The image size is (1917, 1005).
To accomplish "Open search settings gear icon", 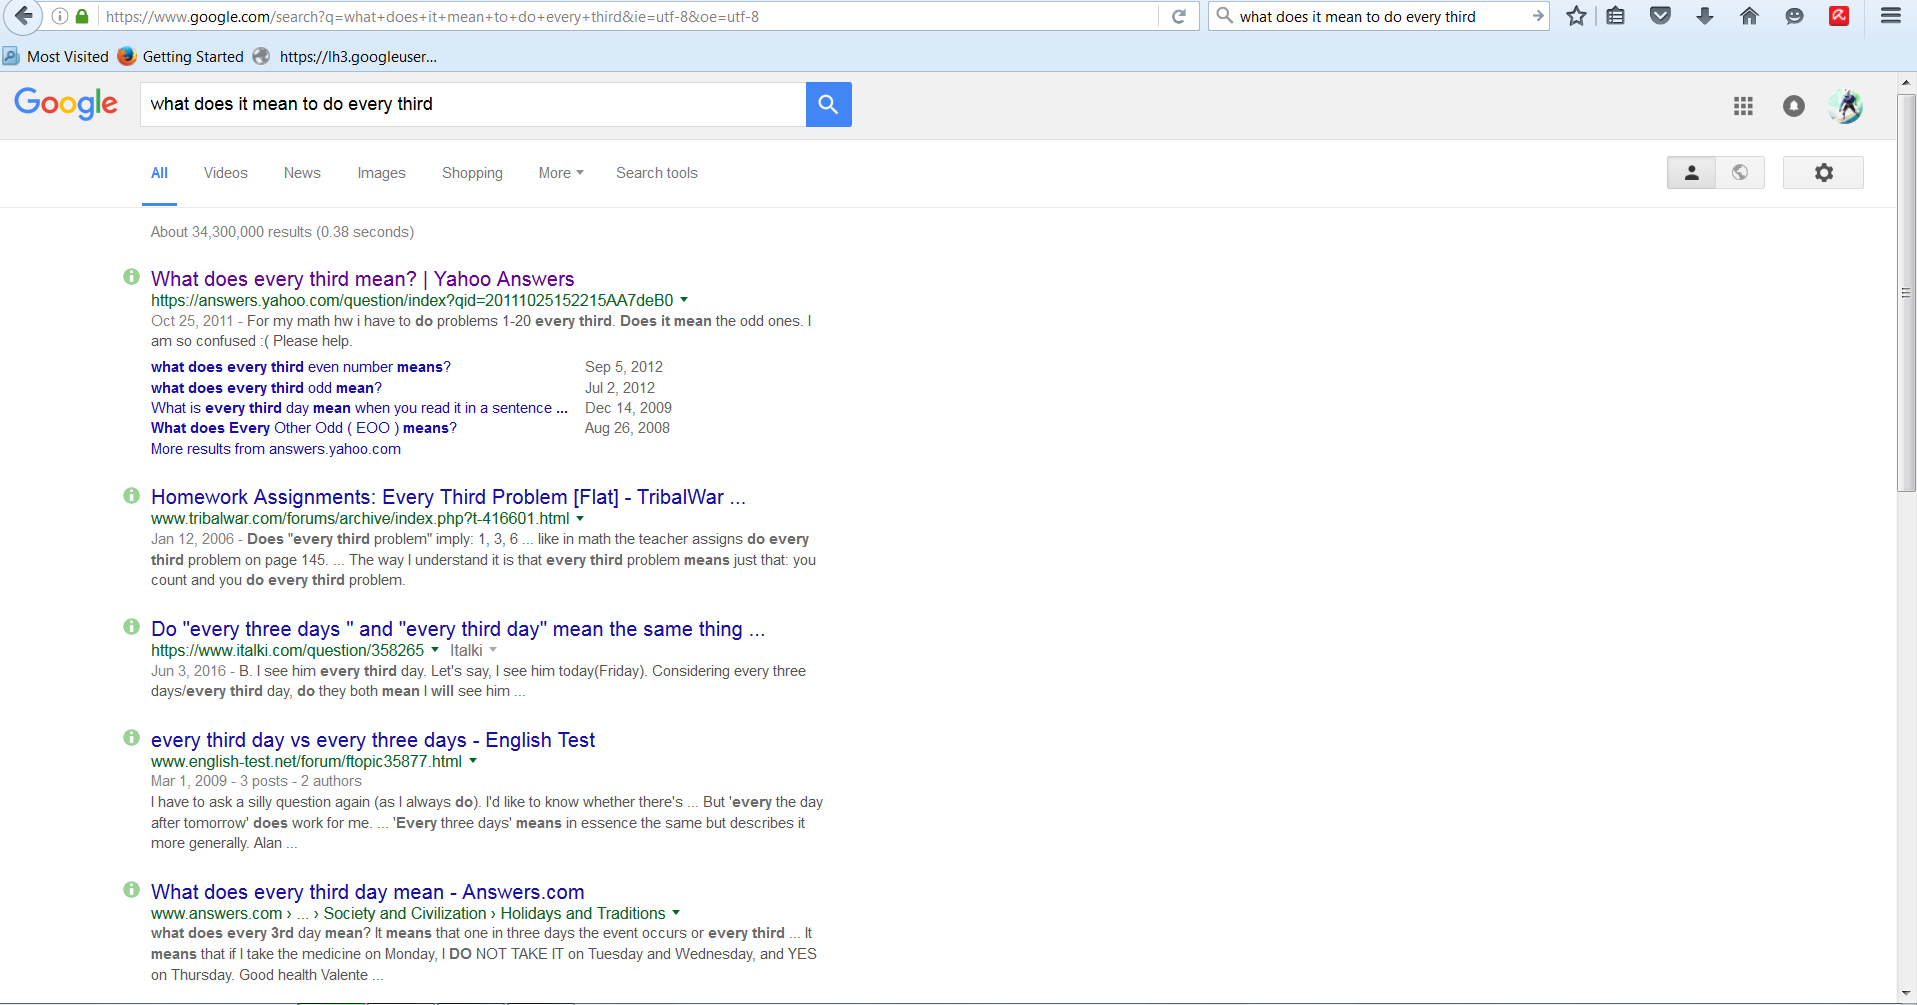I will [x=1823, y=173].
